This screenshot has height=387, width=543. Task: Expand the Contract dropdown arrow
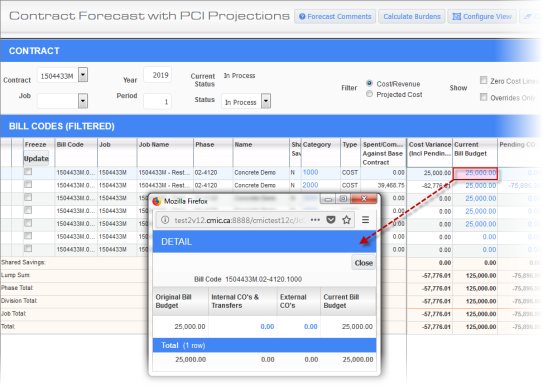coord(83,75)
